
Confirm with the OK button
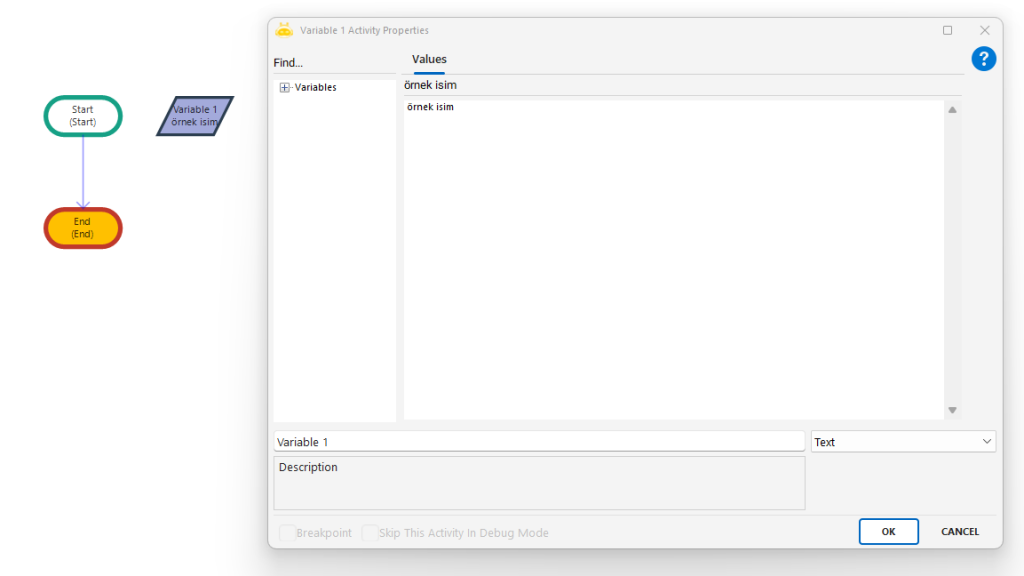[x=888, y=531]
